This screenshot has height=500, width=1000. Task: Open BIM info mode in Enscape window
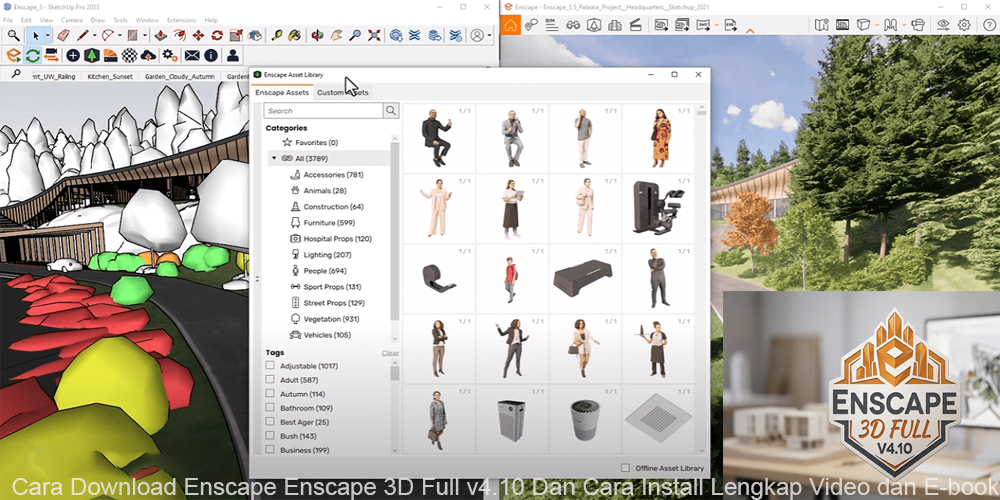[551, 25]
